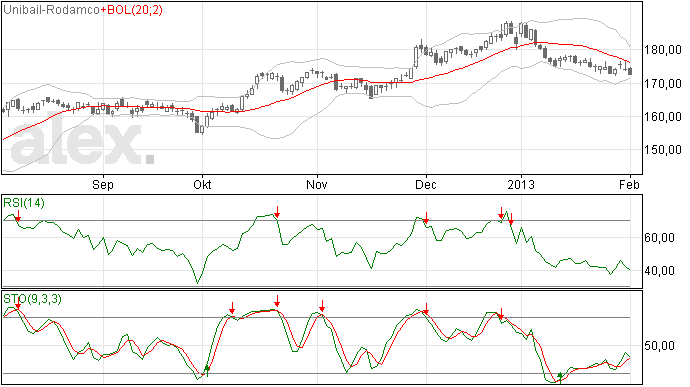Click the stochastic 50,00 axis value
Screen dimensions: 690x387
click(659, 346)
